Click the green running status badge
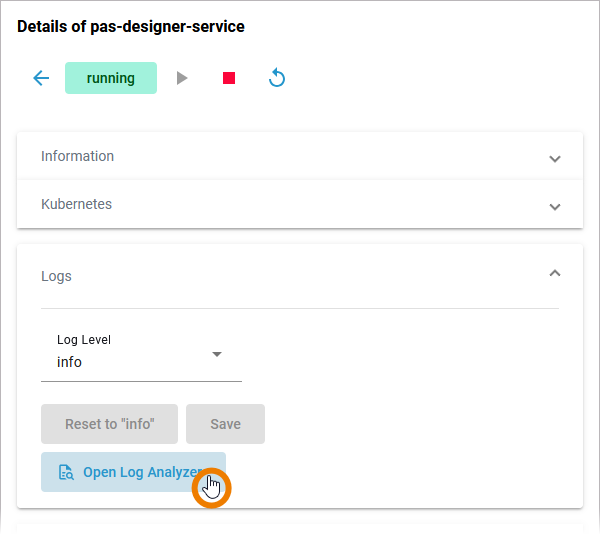This screenshot has width=600, height=535. (111, 78)
